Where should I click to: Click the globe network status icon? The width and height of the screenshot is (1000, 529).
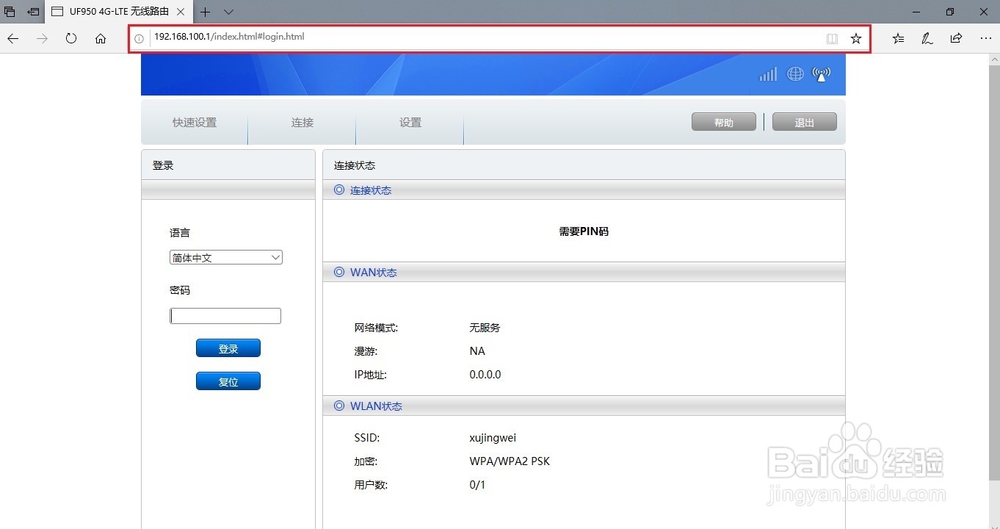point(795,75)
